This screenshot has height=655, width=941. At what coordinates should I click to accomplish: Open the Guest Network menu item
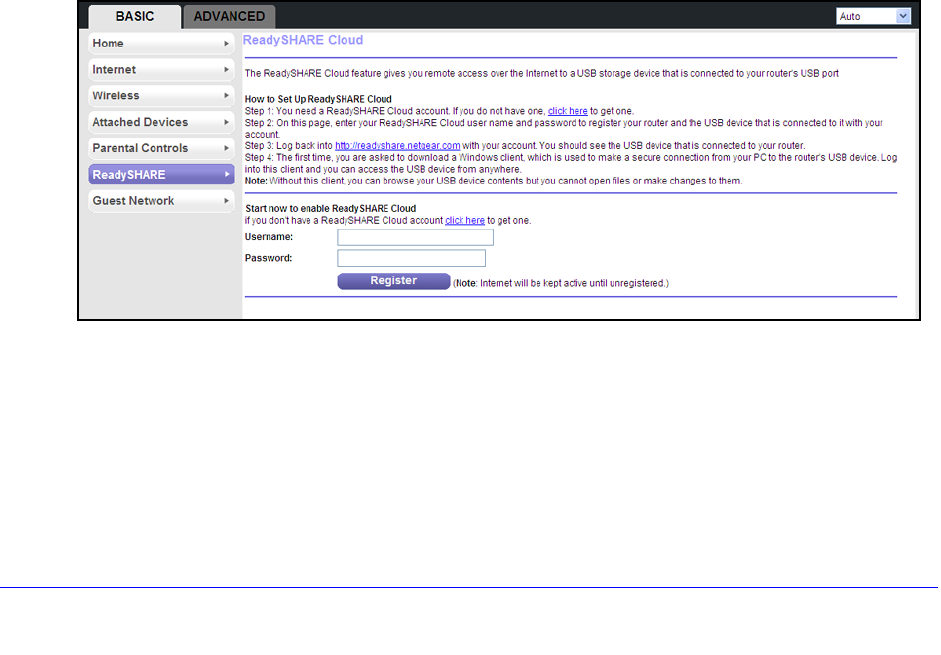[x=161, y=201]
